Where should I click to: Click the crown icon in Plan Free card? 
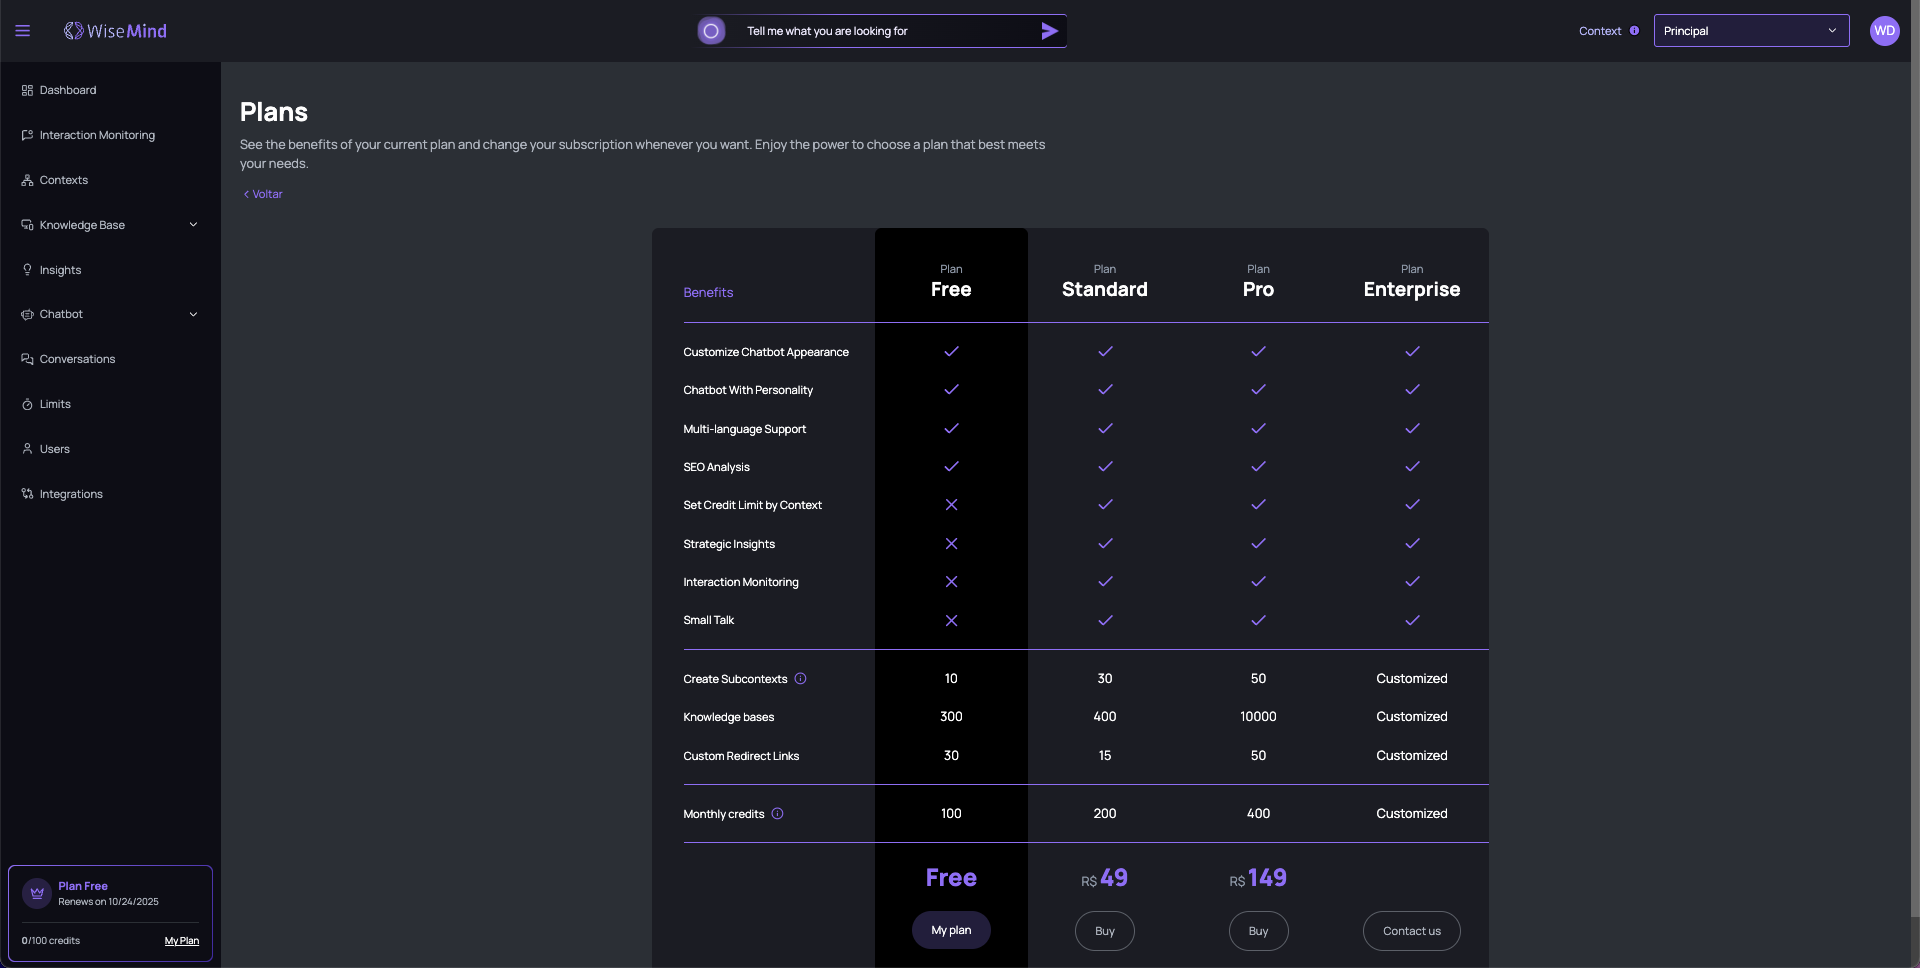coord(37,893)
